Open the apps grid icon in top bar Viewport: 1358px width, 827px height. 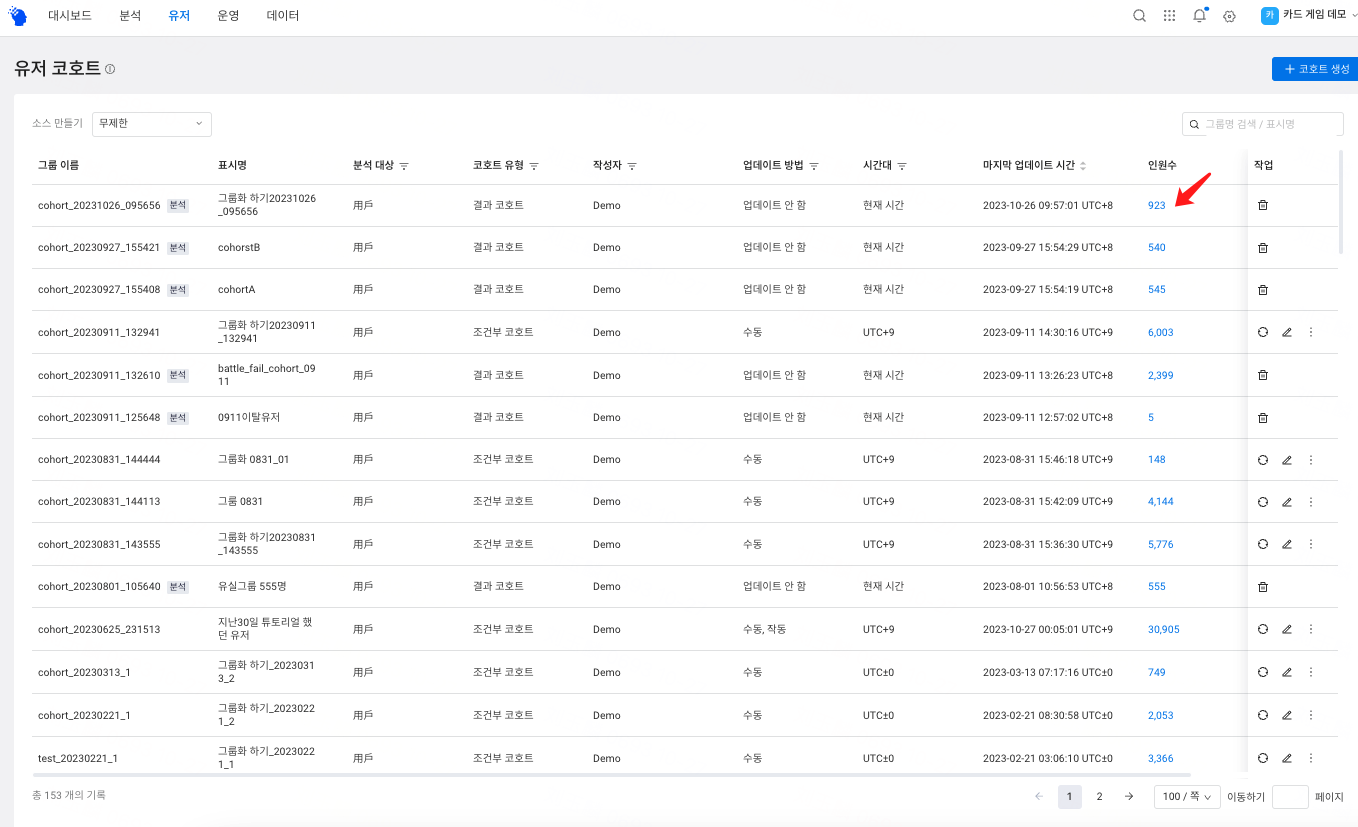(1169, 16)
